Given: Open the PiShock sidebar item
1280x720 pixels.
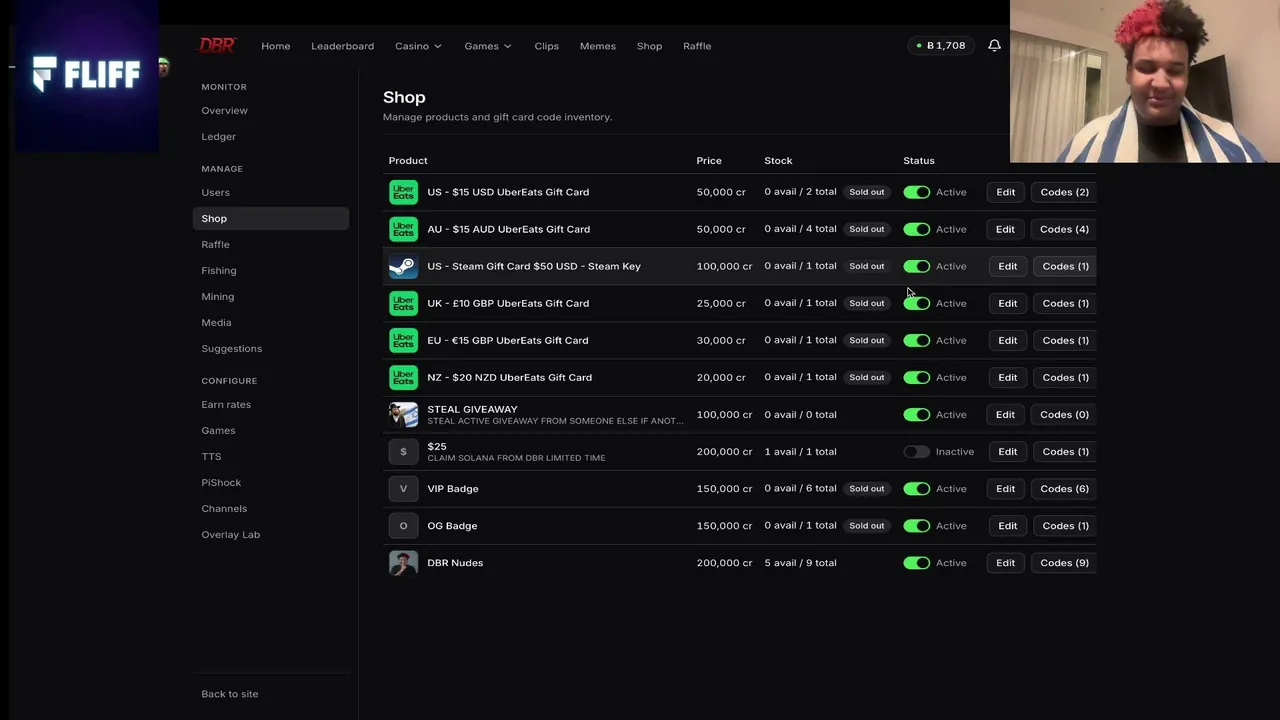Looking at the screenshot, I should click(221, 482).
